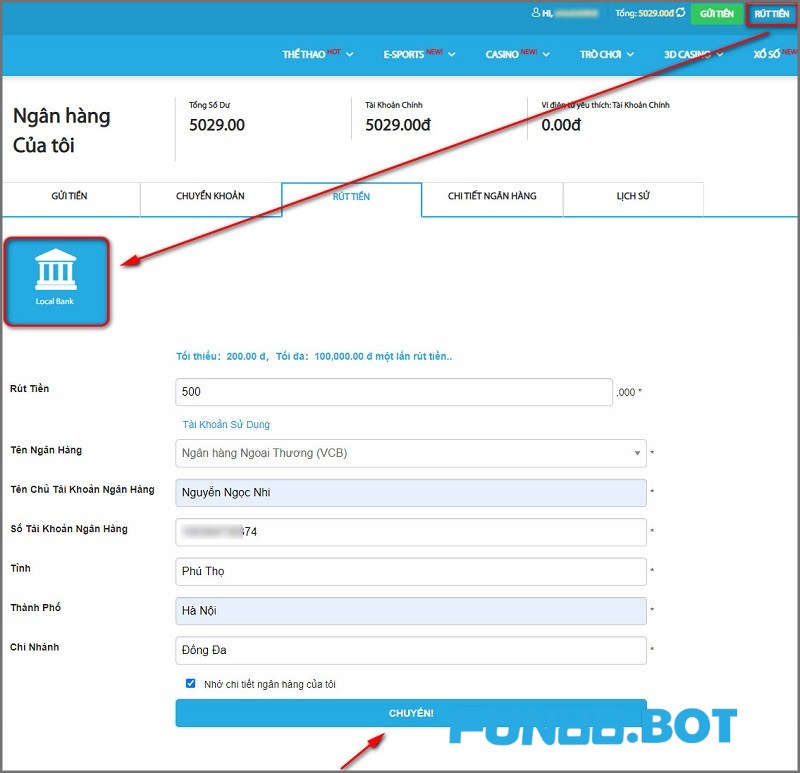Click the green Gửi Tiền button
The image size is (800, 773).
[x=717, y=14]
